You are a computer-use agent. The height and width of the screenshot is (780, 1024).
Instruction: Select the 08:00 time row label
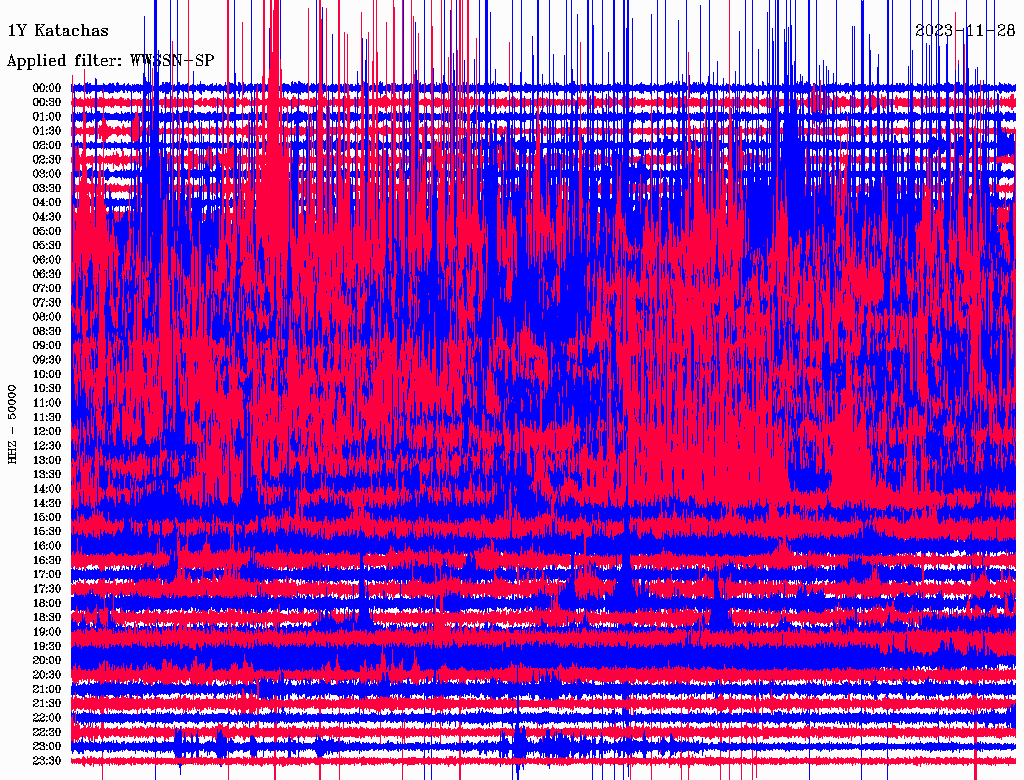point(47,317)
